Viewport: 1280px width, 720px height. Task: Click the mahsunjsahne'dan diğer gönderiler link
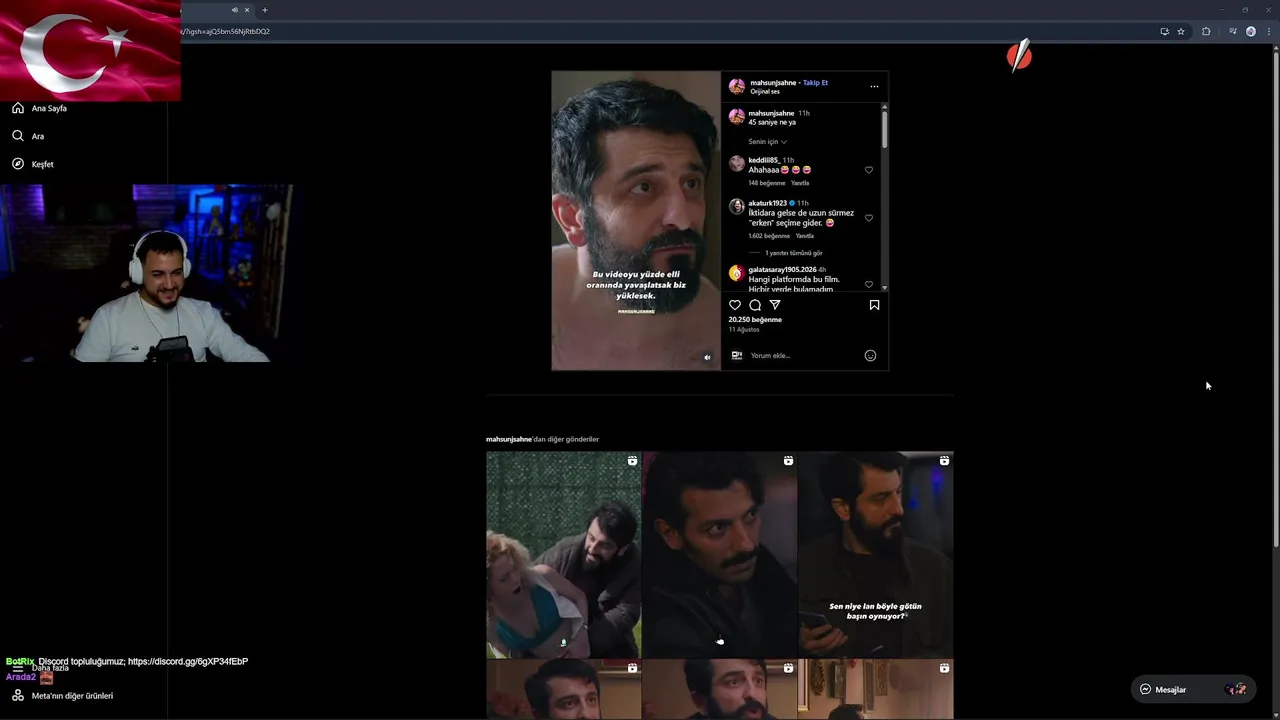click(542, 439)
